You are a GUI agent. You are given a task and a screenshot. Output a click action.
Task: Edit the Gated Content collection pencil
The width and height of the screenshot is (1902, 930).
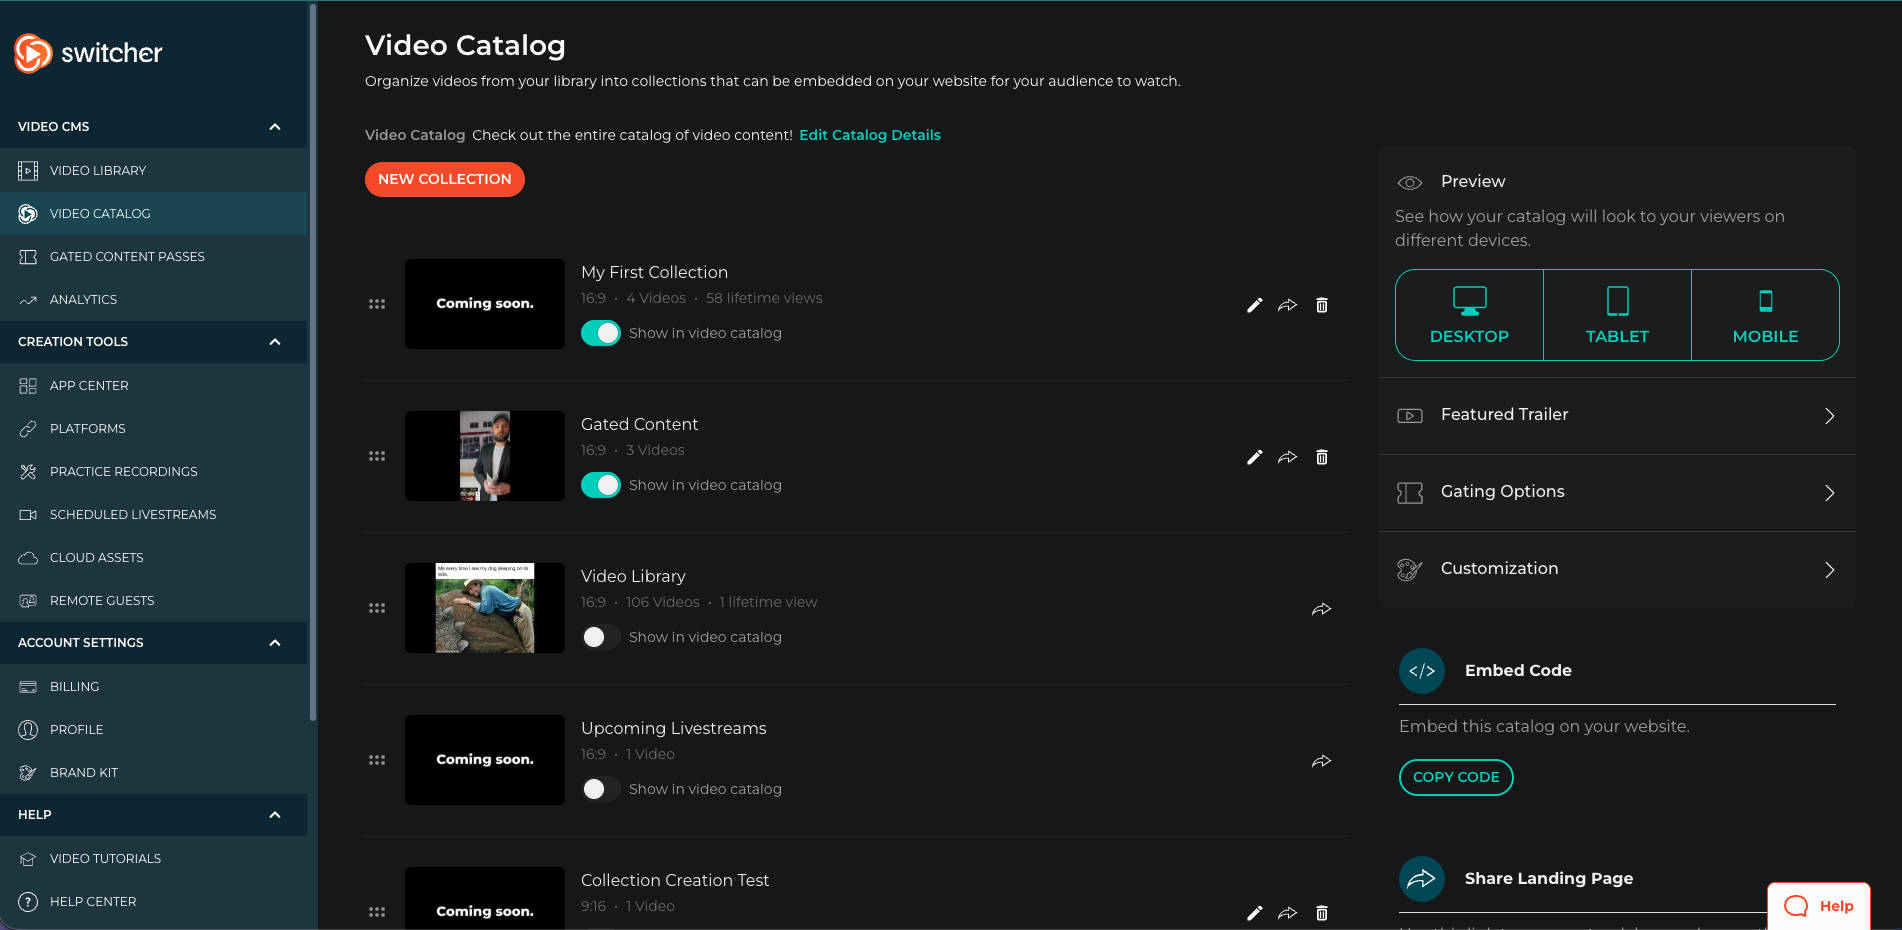coord(1255,457)
